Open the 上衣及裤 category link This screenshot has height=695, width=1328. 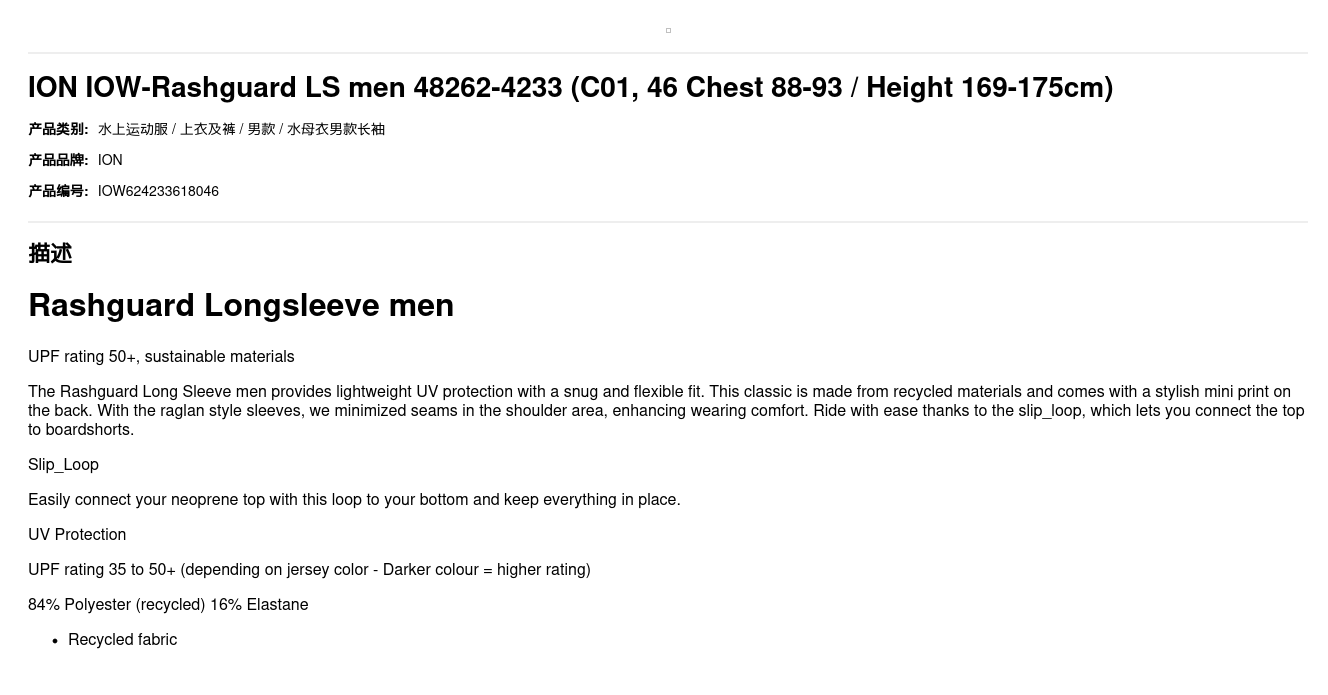coord(207,129)
